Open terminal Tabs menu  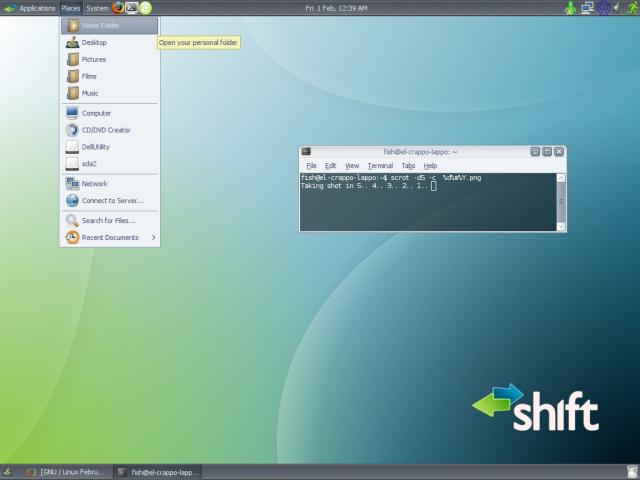408,165
